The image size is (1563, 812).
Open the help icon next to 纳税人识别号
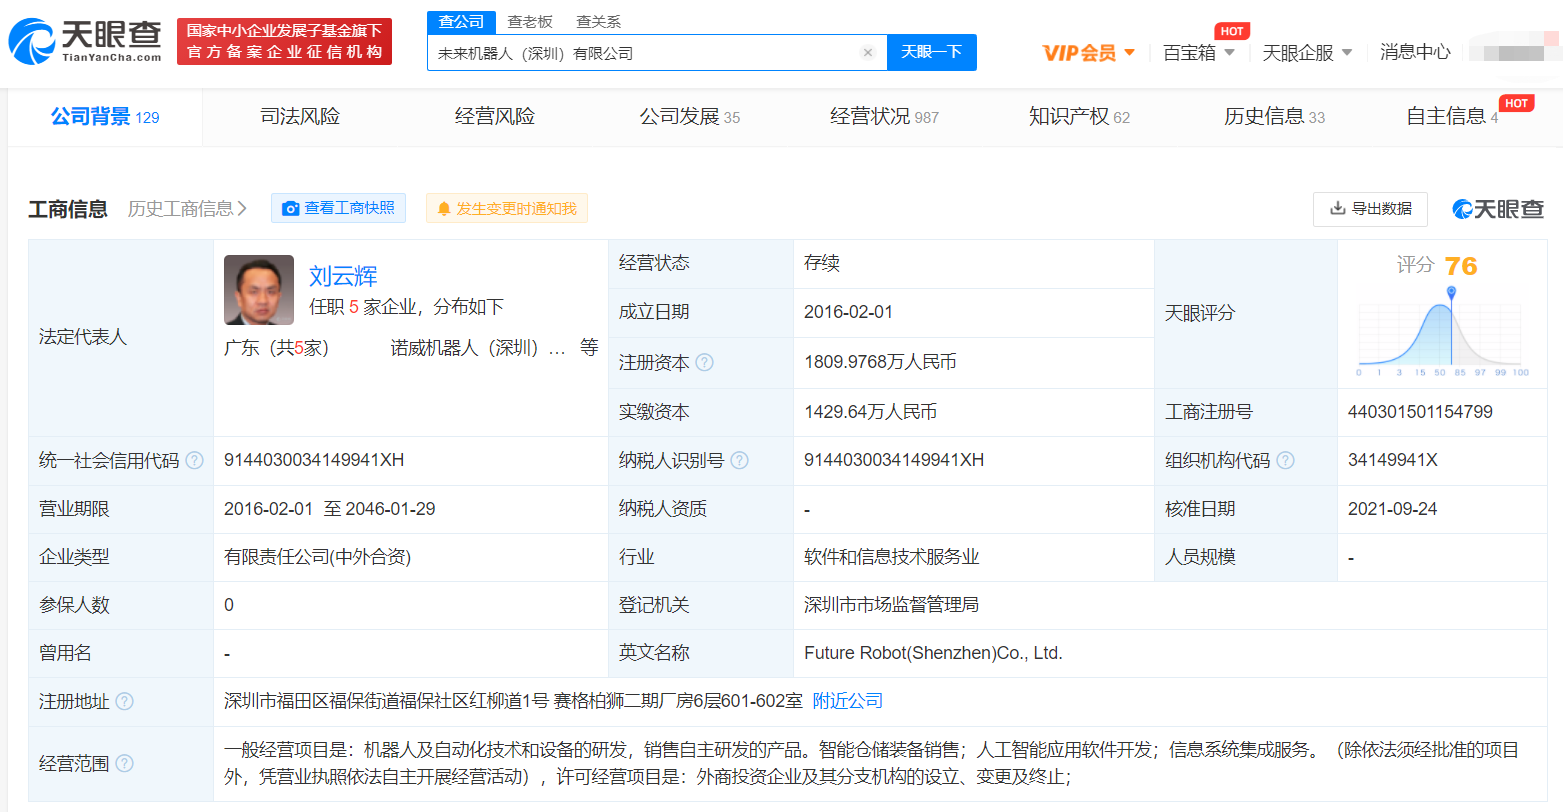[x=739, y=461]
